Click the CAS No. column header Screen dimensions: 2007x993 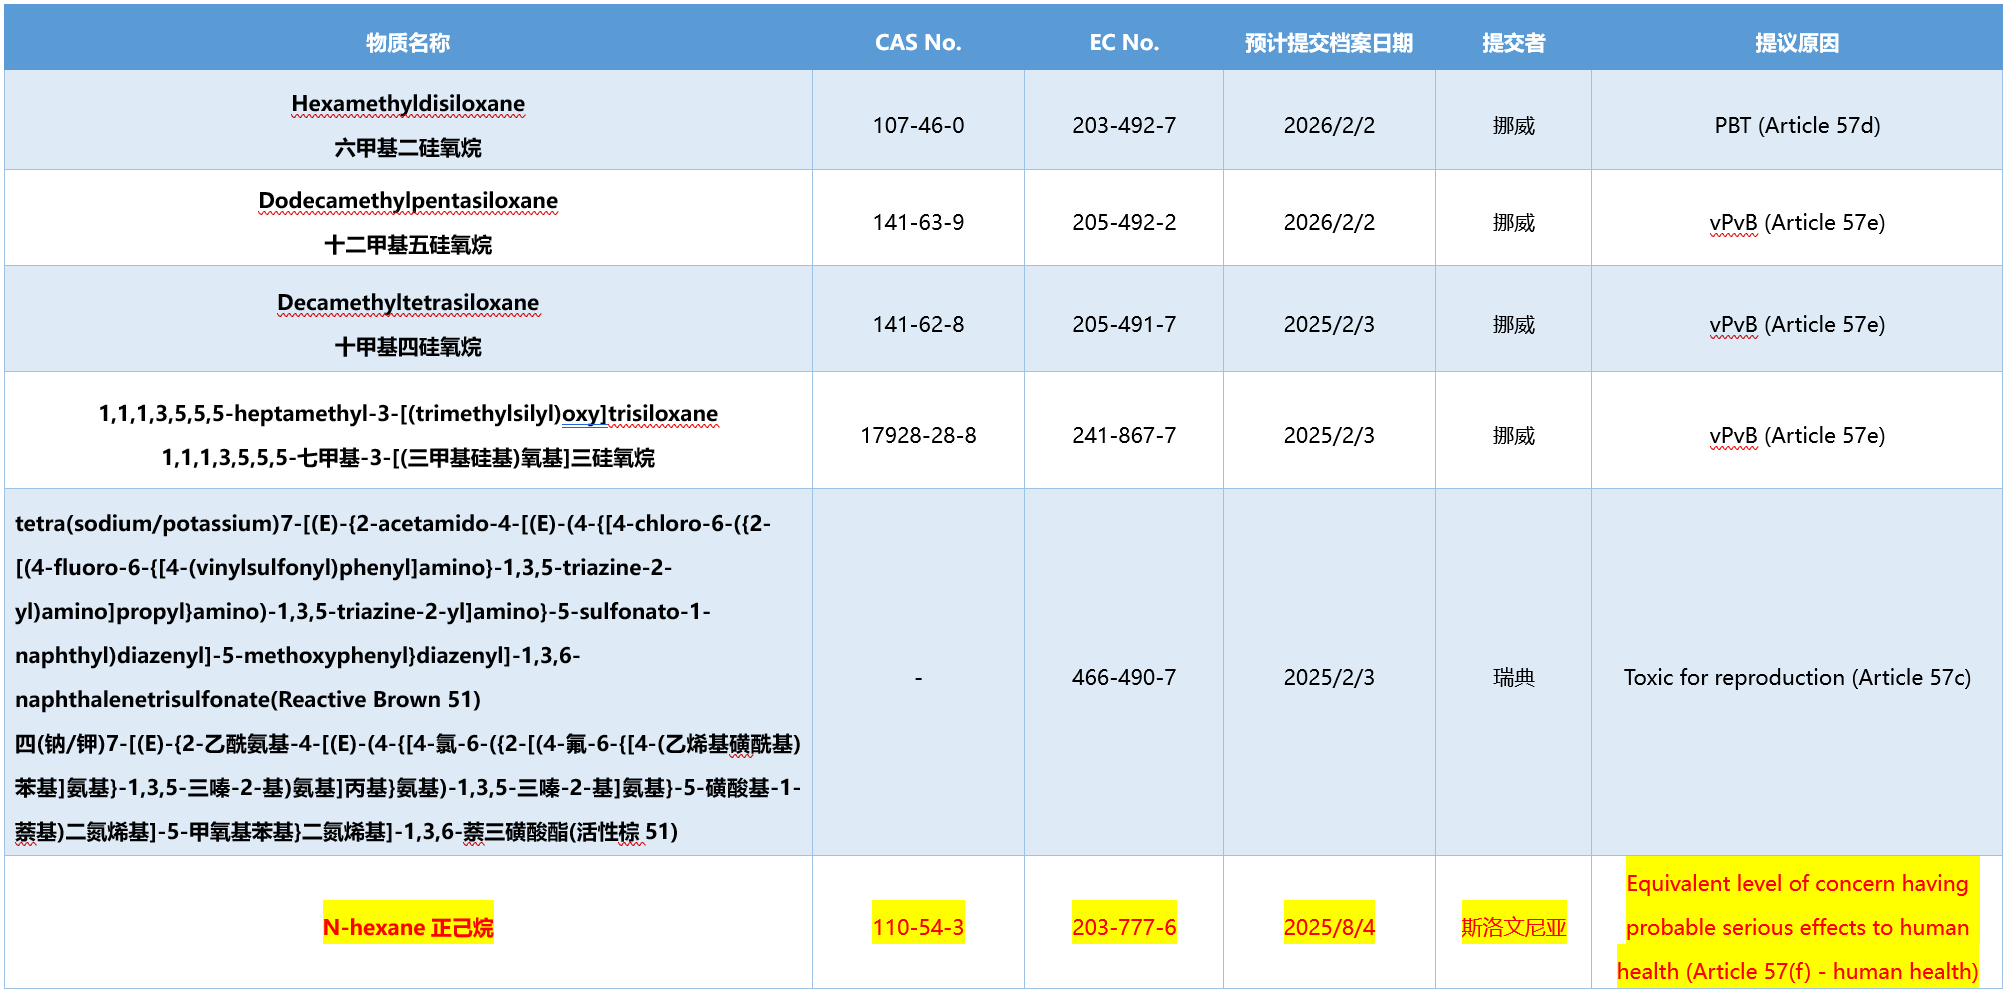coord(917,42)
